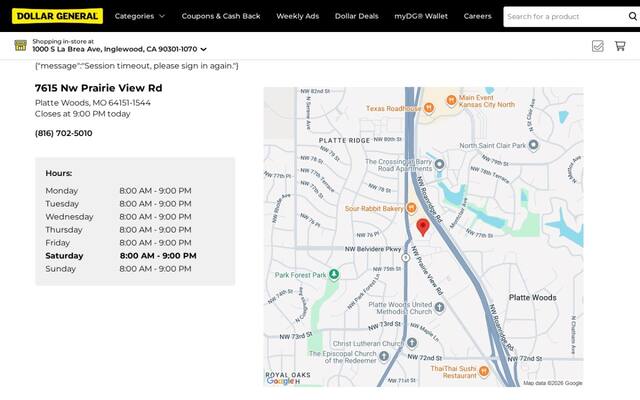Go to Weekly Ads
This screenshot has height=400, width=640.
click(298, 16)
